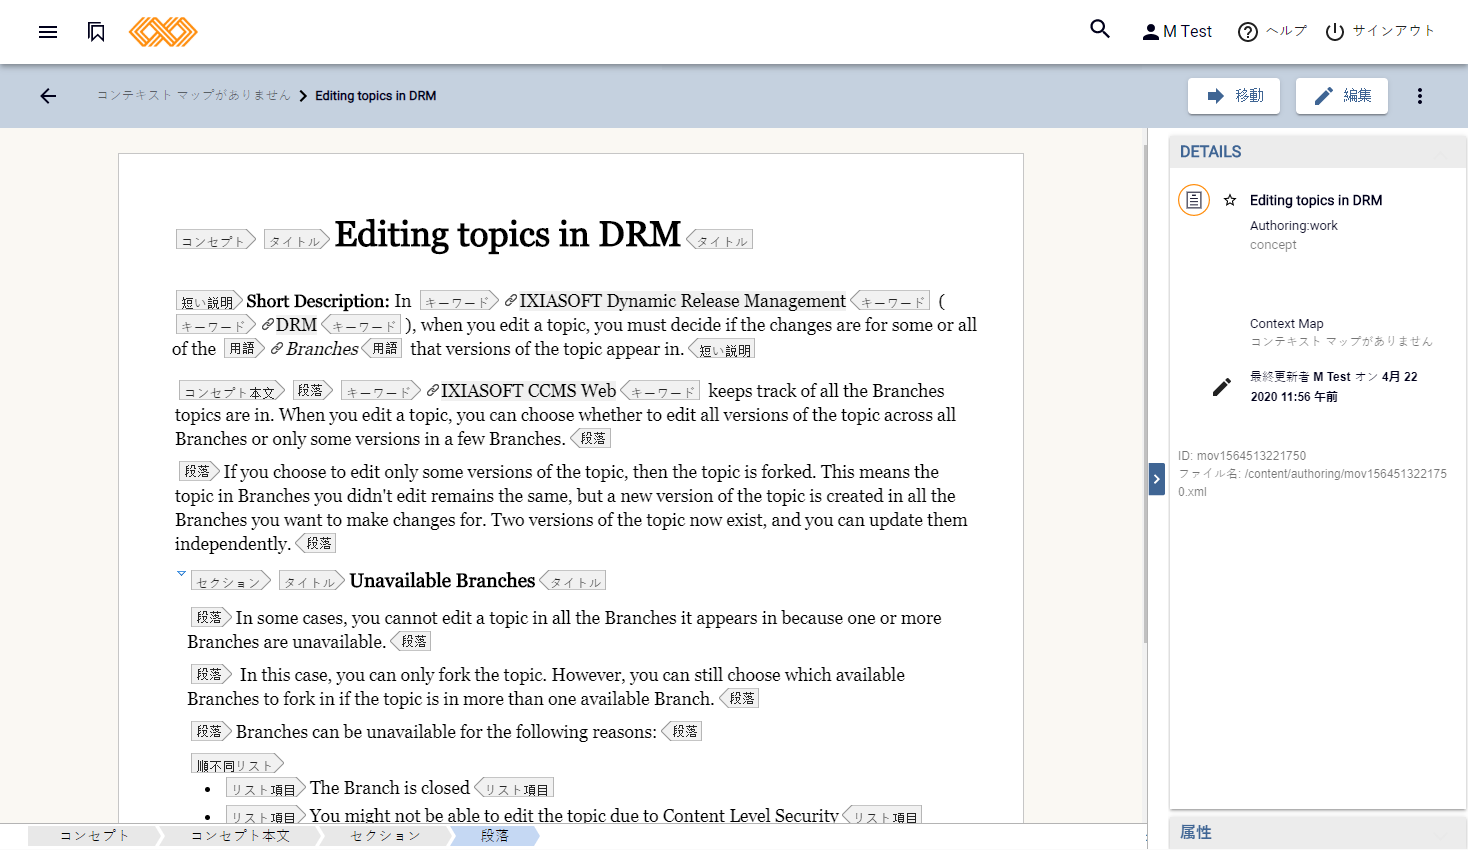The width and height of the screenshot is (1468, 850).
Task: Select the コンセプト breadcrumb tab at bottom
Action: (x=95, y=836)
